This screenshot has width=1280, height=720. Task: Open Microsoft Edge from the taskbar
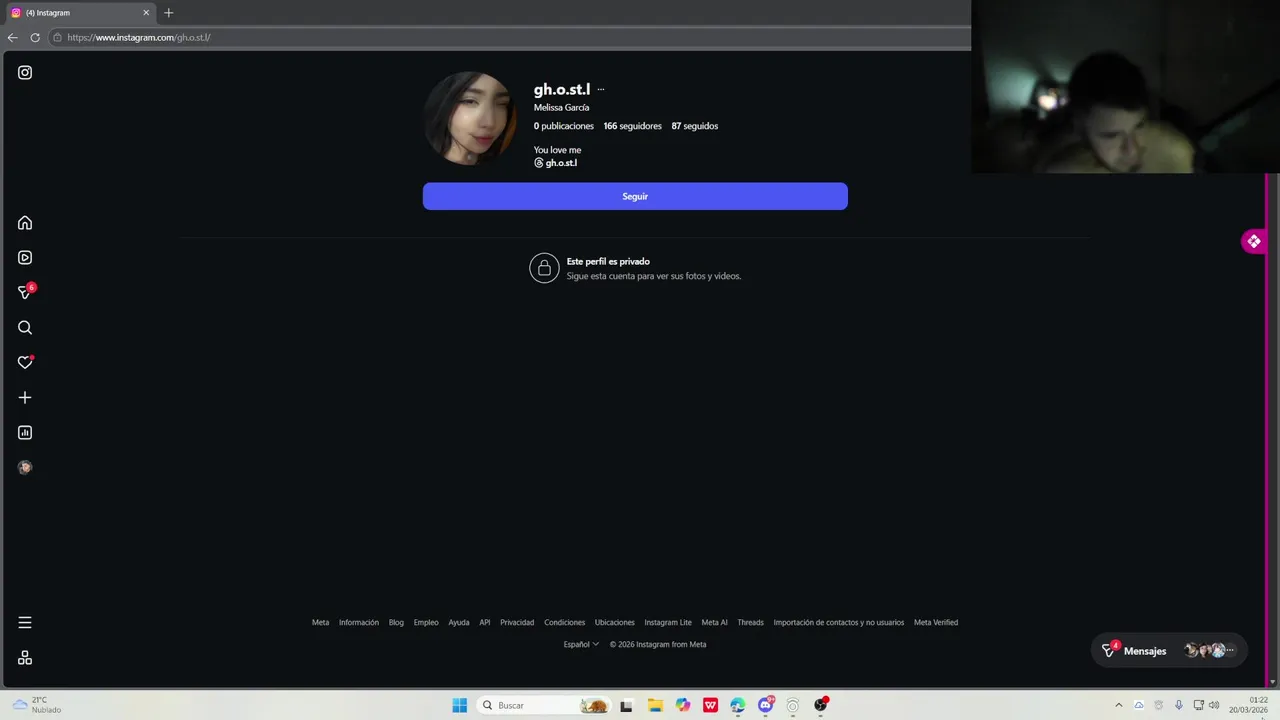(738, 705)
